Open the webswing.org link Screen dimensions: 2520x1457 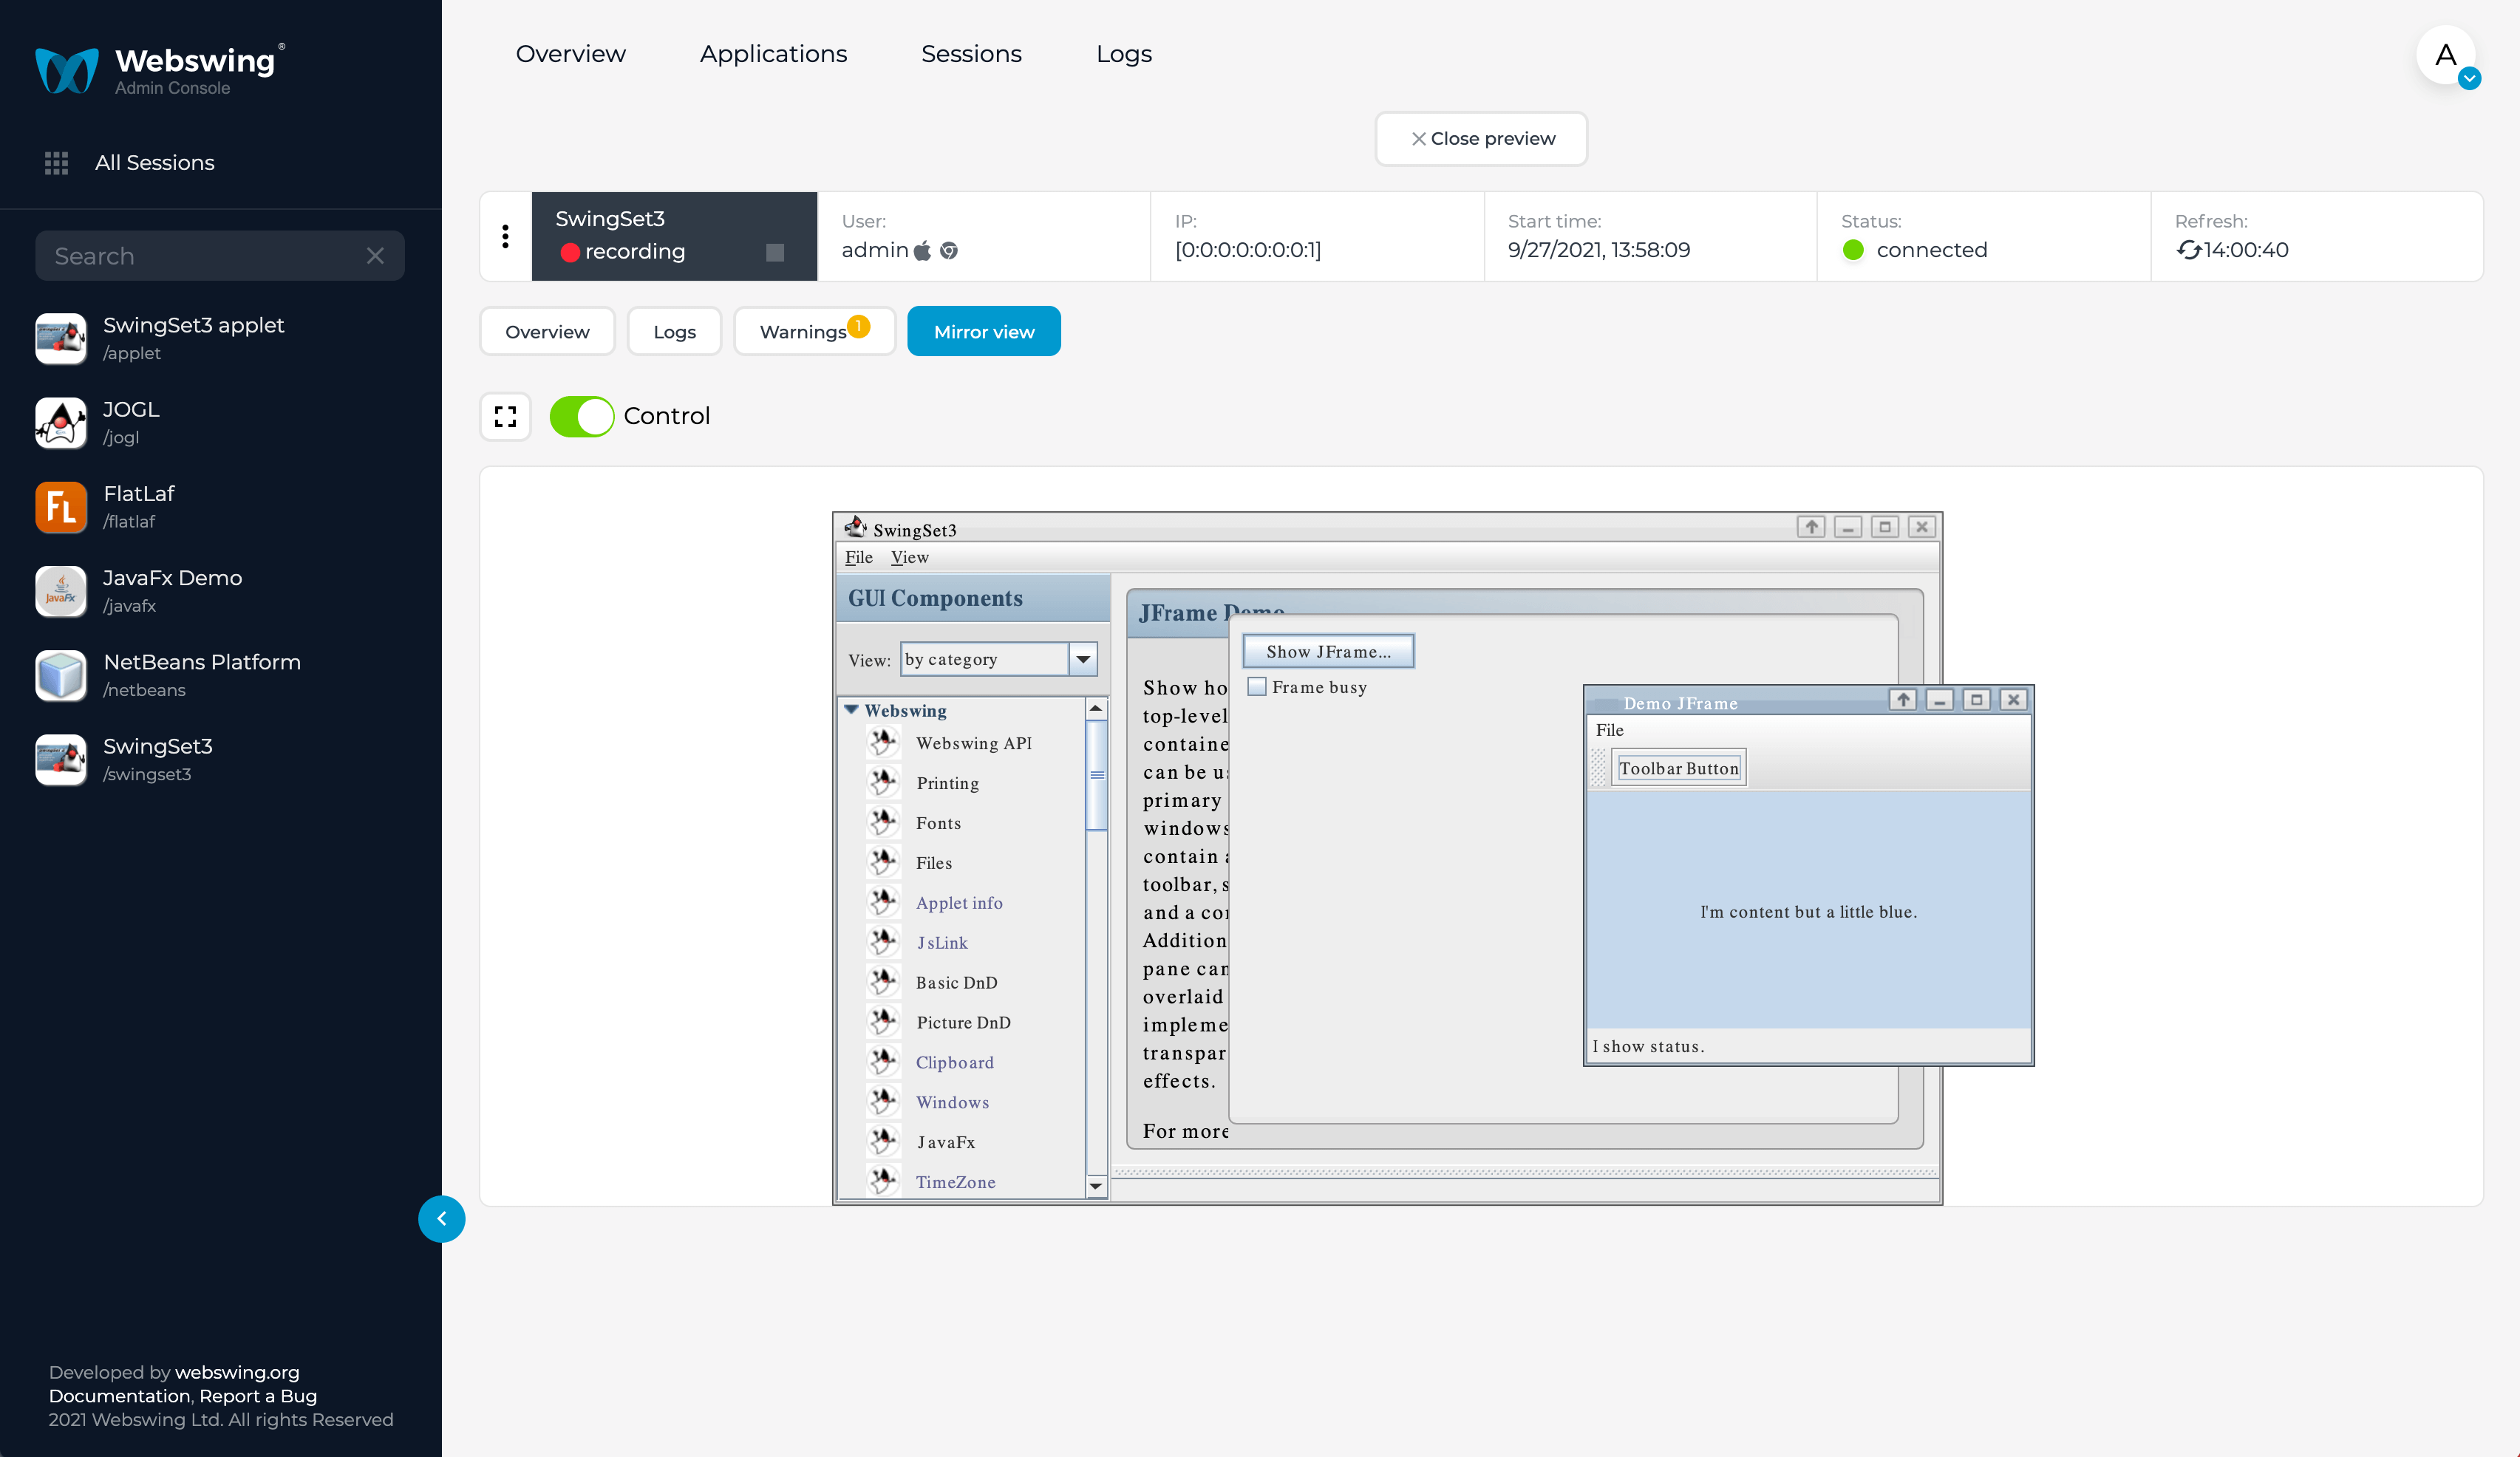point(237,1372)
